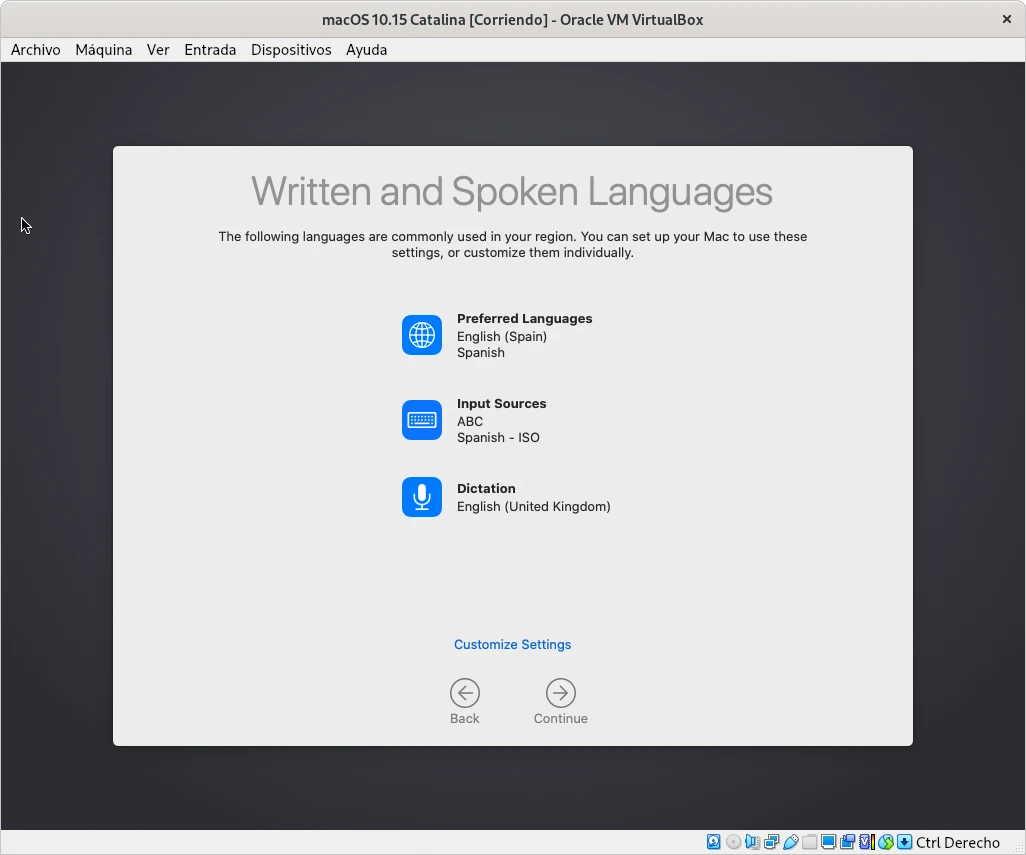This screenshot has width=1026, height=855.
Task: Open the Ayuda menu
Action: point(366,50)
